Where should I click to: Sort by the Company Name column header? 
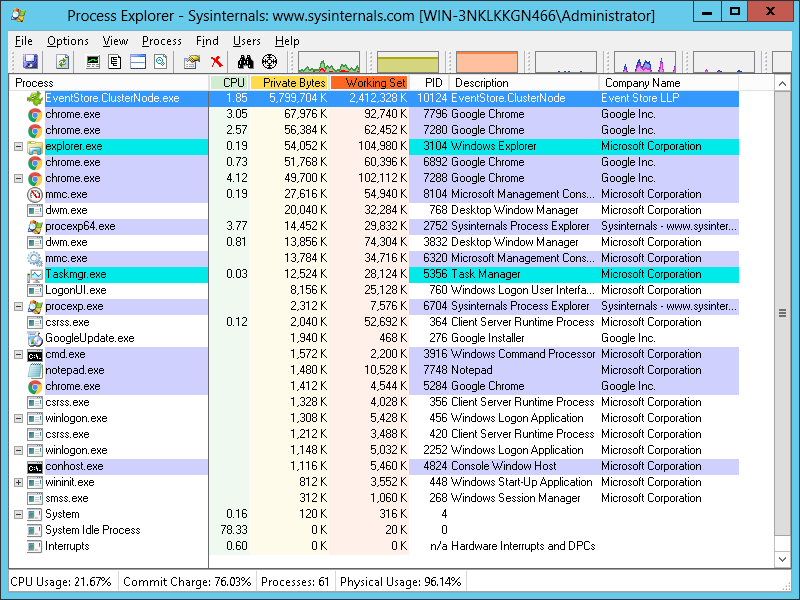tap(669, 83)
